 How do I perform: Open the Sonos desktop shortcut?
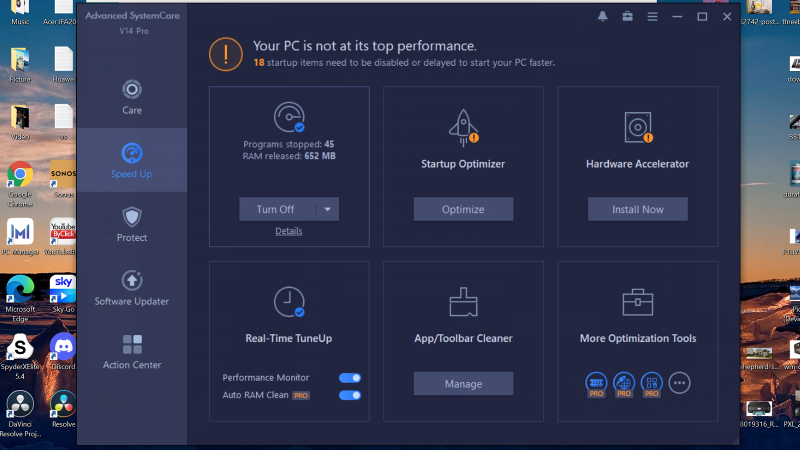tap(63, 180)
